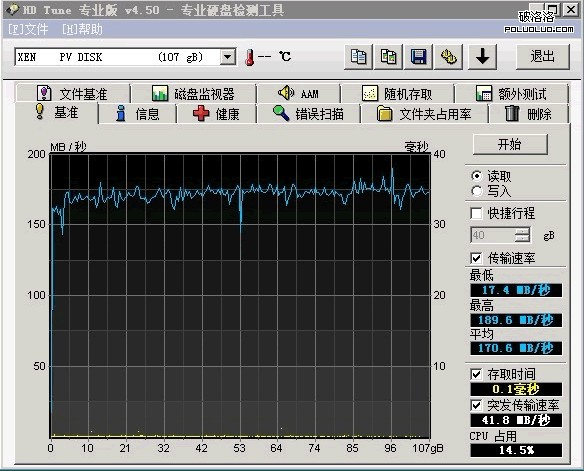The height and width of the screenshot is (471, 584).
Task: Close the HD Tune window
Action: click(x=571, y=9)
